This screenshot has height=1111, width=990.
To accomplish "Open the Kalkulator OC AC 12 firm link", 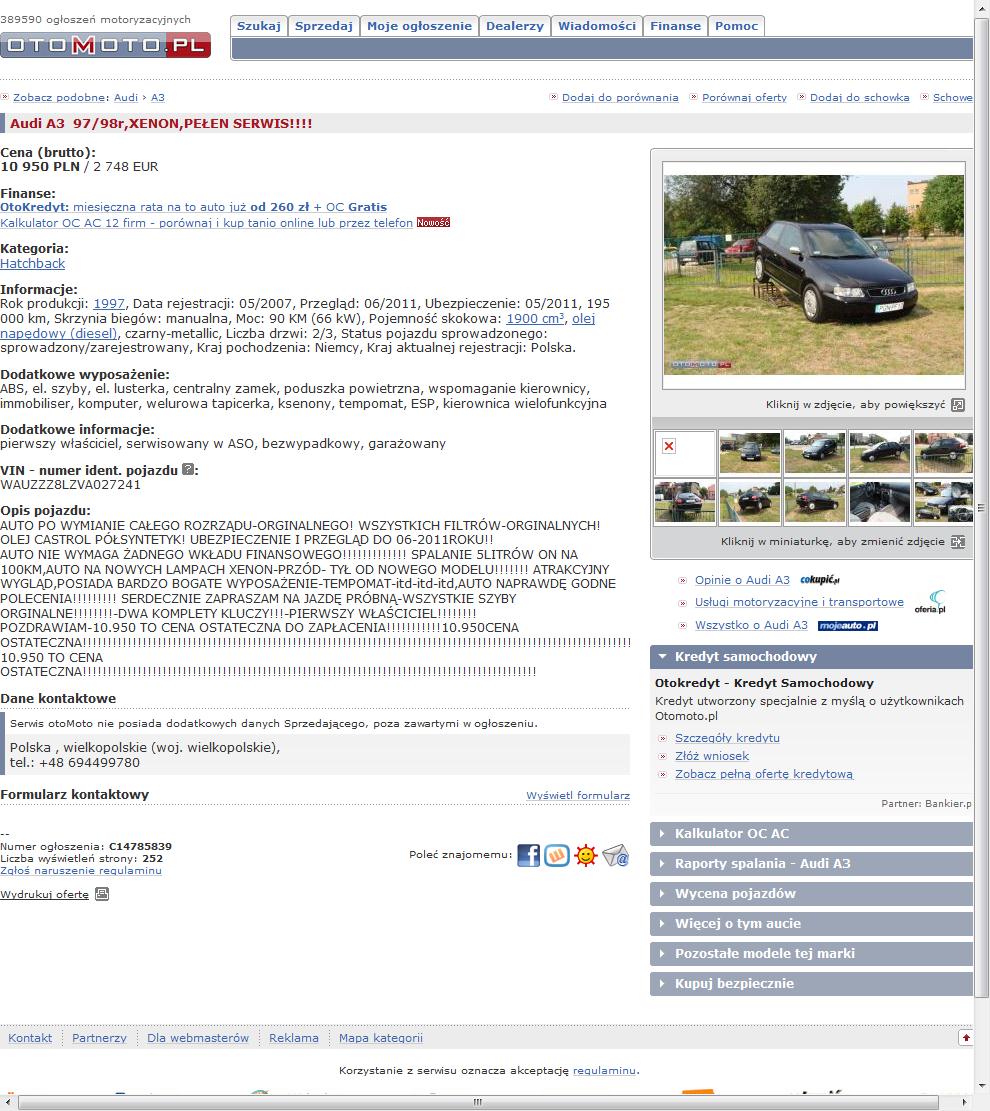I will click(x=206, y=223).
